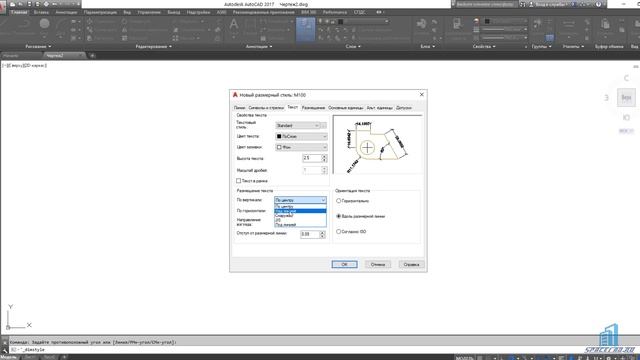640x360 pixels.
Task: Switch to the Fit (Размещение) tab
Action: pyautogui.click(x=313, y=108)
